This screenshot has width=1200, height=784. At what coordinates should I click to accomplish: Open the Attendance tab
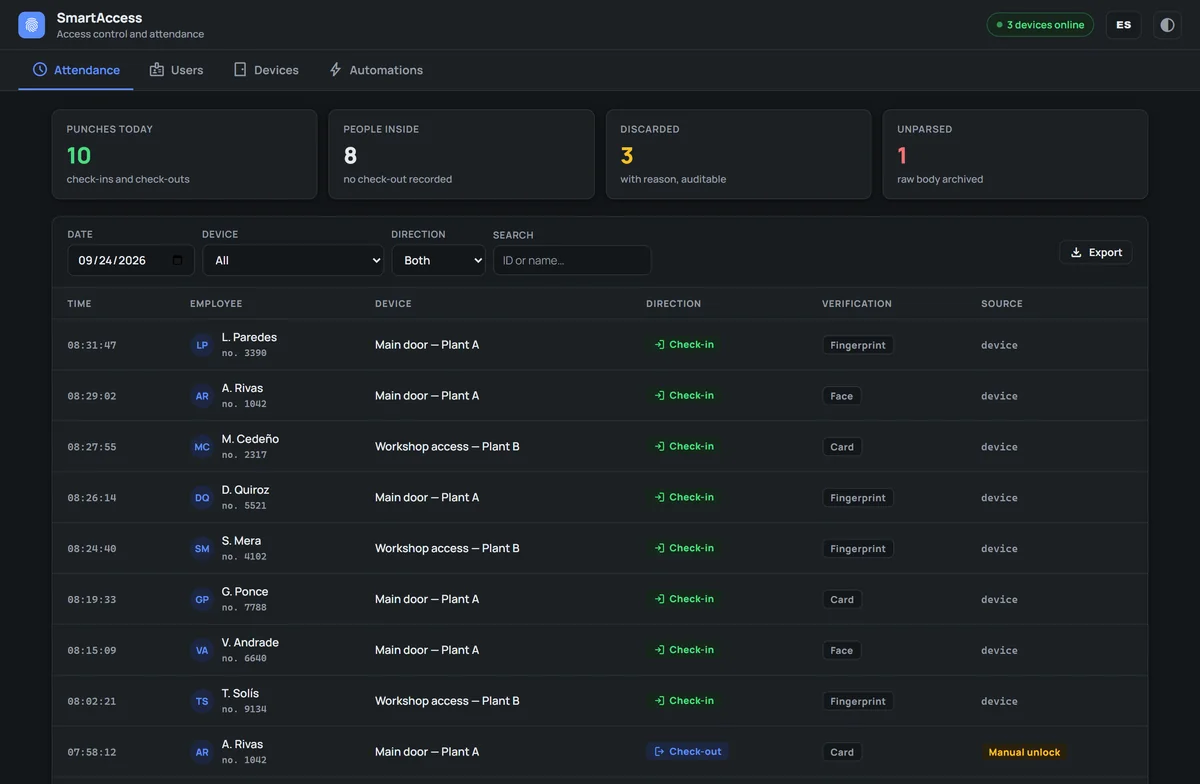pyautogui.click(x=76, y=70)
